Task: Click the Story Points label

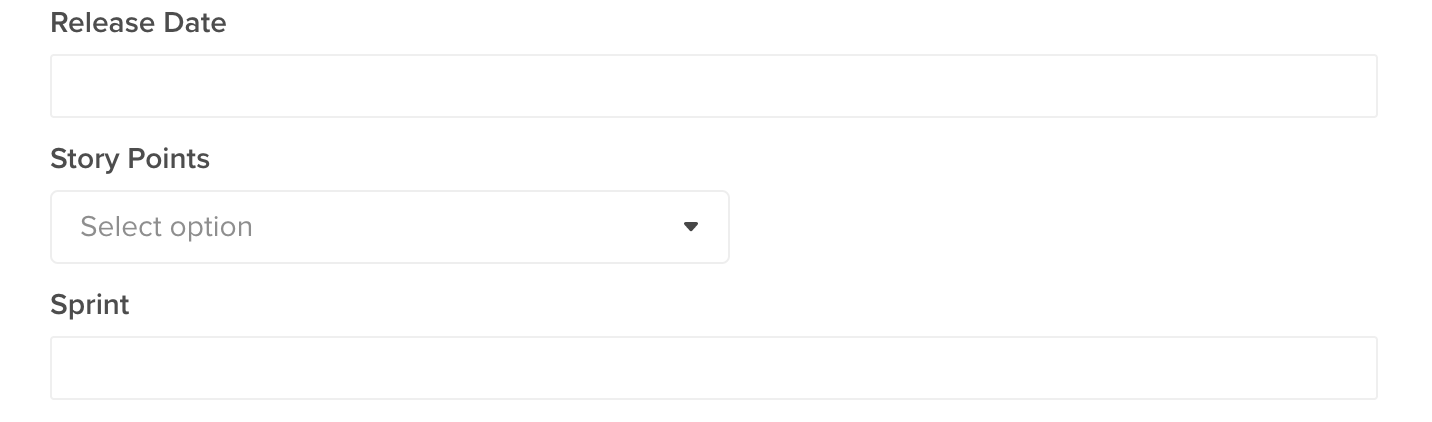Action: [130, 159]
